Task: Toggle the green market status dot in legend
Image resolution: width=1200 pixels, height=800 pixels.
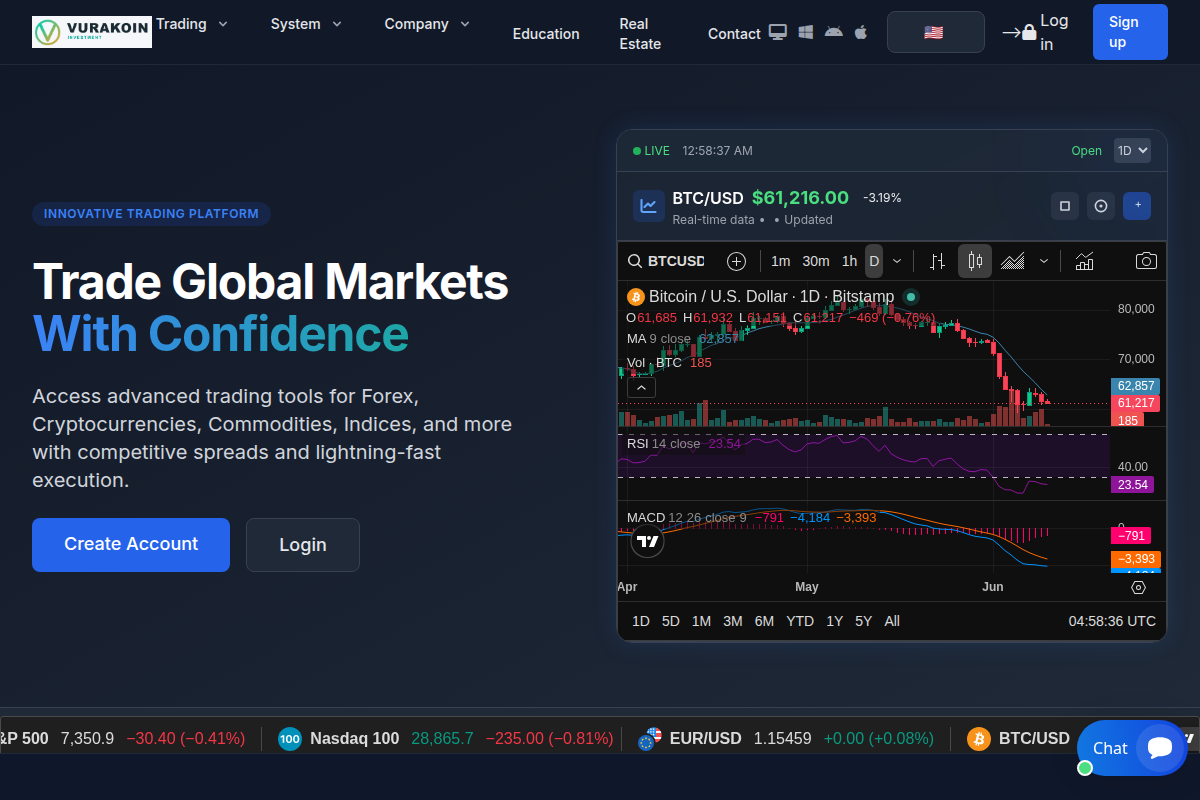Action: click(910, 296)
